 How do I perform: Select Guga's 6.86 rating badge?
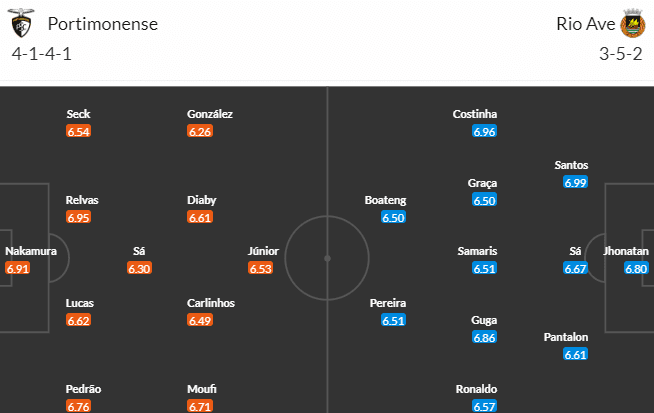(485, 338)
